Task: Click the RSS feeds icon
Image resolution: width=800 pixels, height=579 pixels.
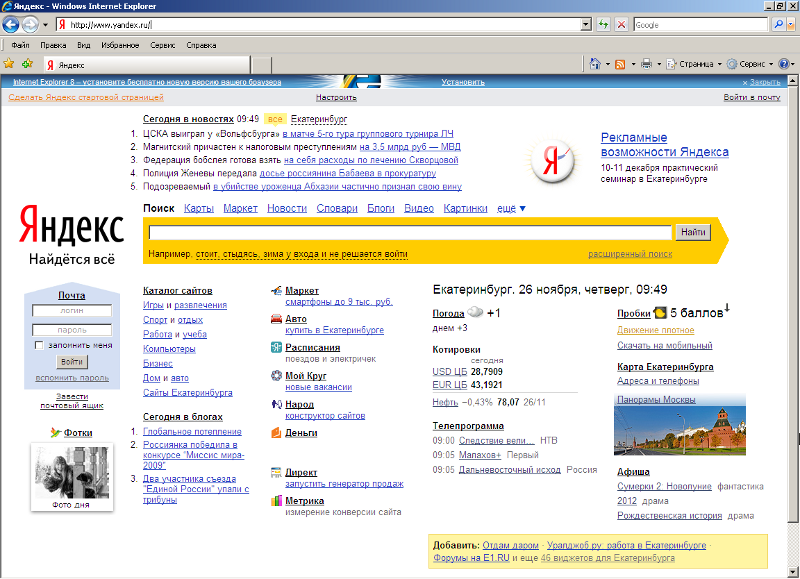Action: pyautogui.click(x=620, y=64)
